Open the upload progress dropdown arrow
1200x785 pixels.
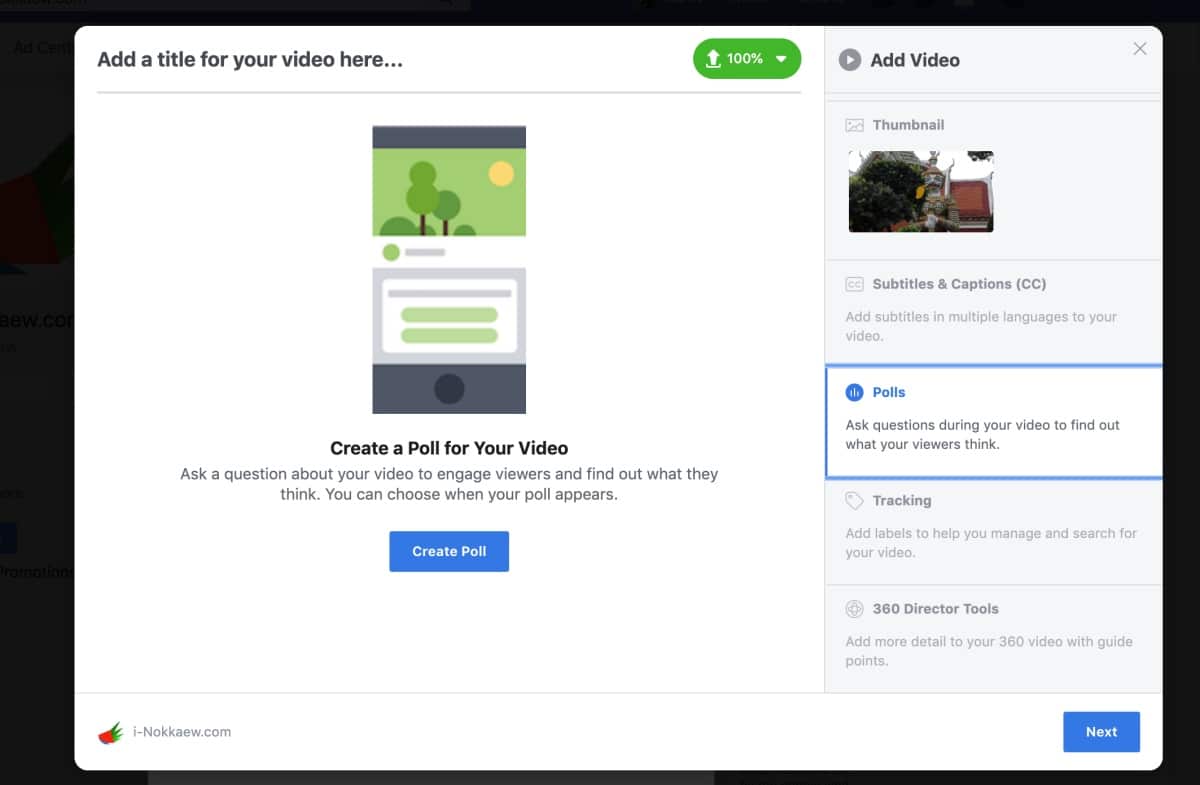pos(781,59)
